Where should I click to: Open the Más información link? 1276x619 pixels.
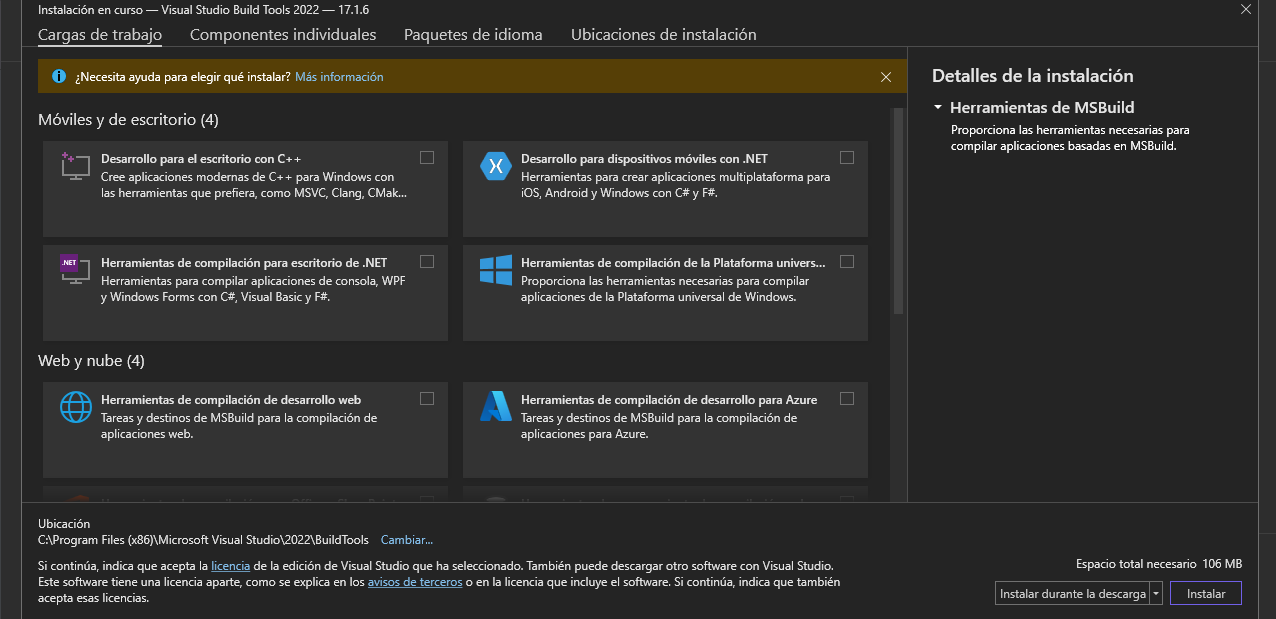[339, 76]
